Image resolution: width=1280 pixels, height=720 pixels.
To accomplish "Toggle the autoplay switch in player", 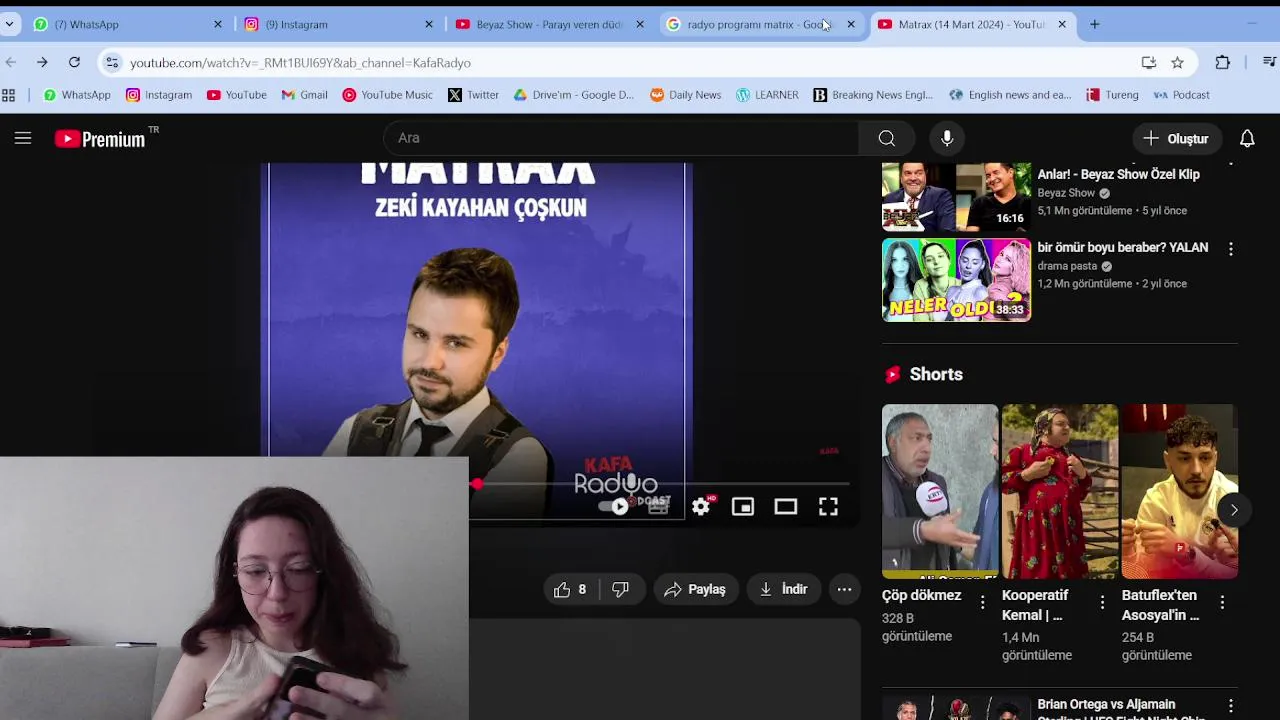I will point(613,507).
